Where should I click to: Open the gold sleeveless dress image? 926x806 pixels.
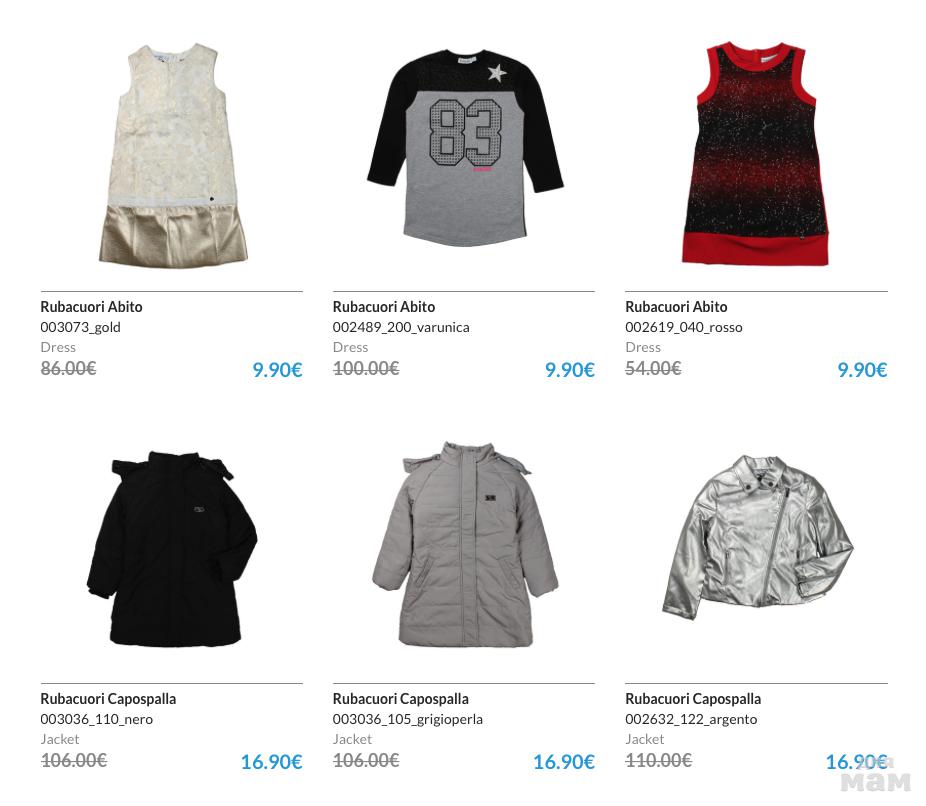173,155
